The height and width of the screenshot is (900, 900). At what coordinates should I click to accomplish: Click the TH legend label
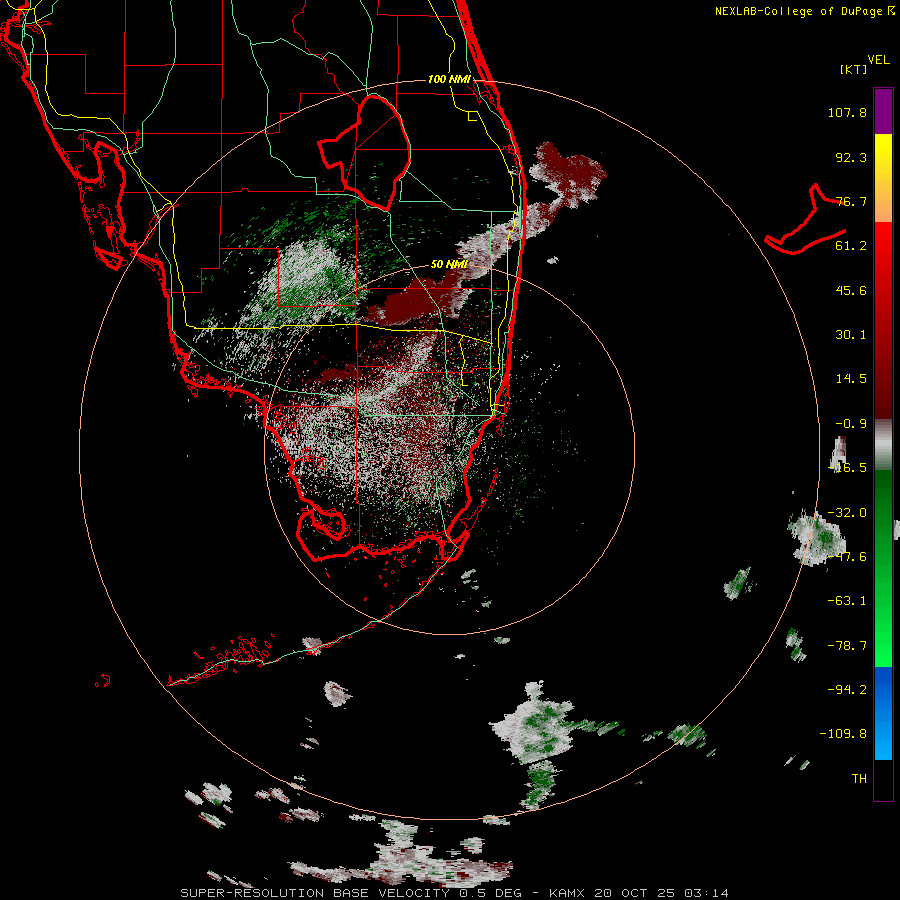[x=859, y=779]
